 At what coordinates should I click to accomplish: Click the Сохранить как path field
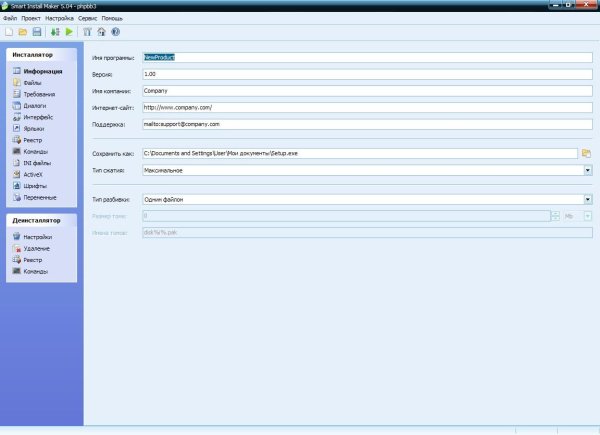360,153
